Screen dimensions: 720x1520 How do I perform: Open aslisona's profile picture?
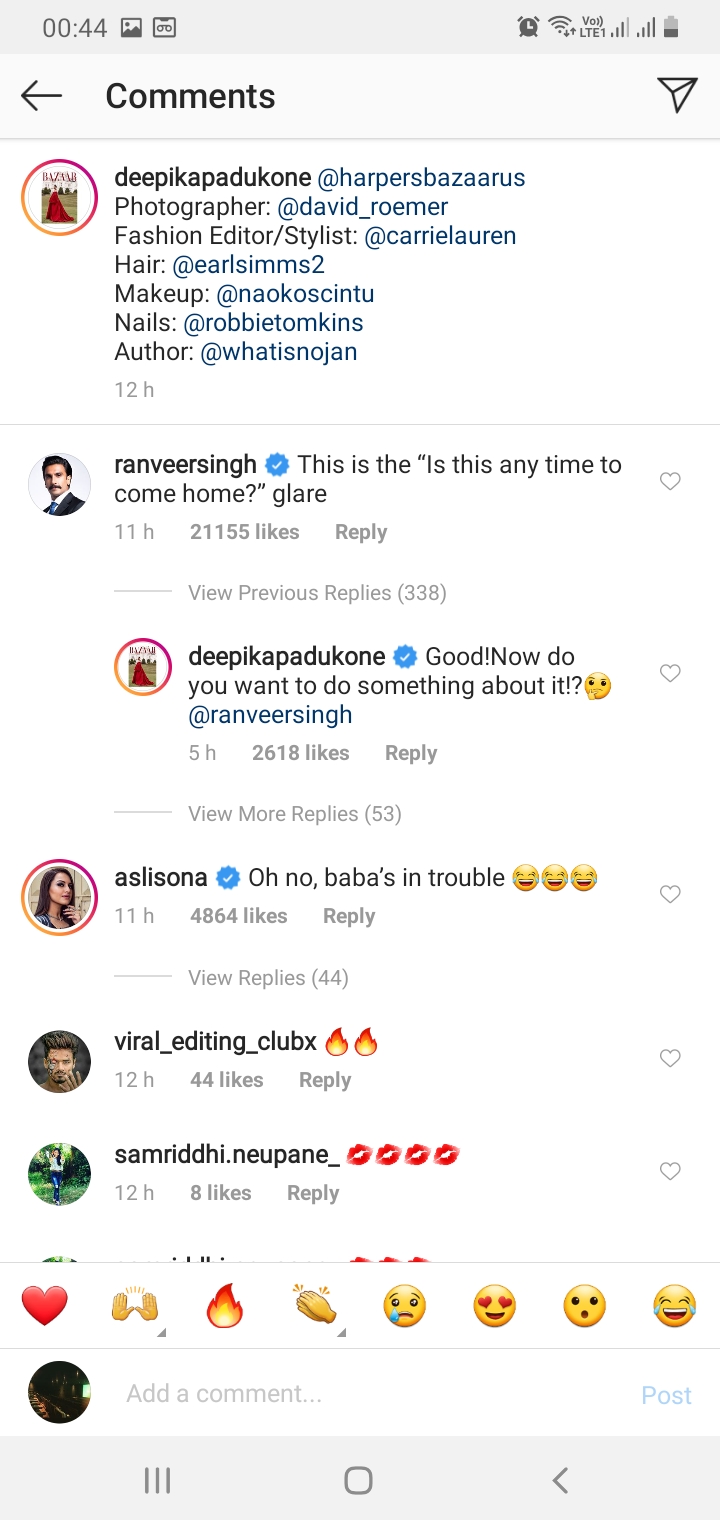point(59,895)
